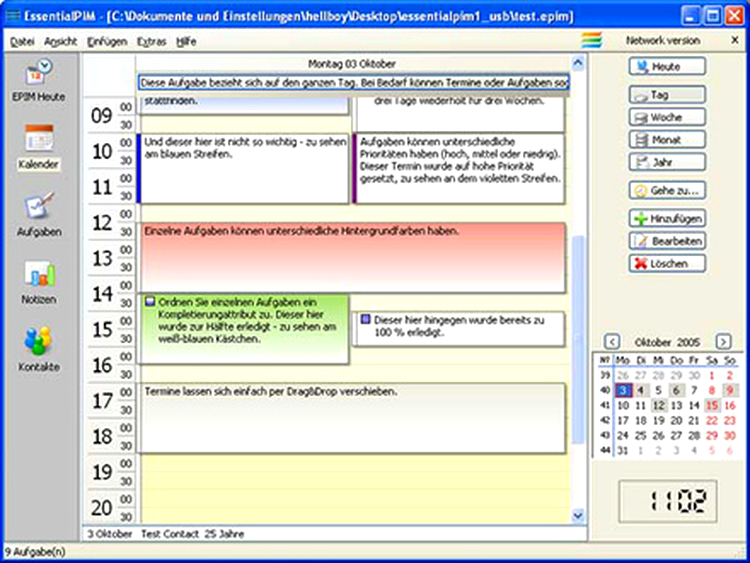Go to previous month in mini calendar
This screenshot has height=563, width=750.
[x=612, y=342]
